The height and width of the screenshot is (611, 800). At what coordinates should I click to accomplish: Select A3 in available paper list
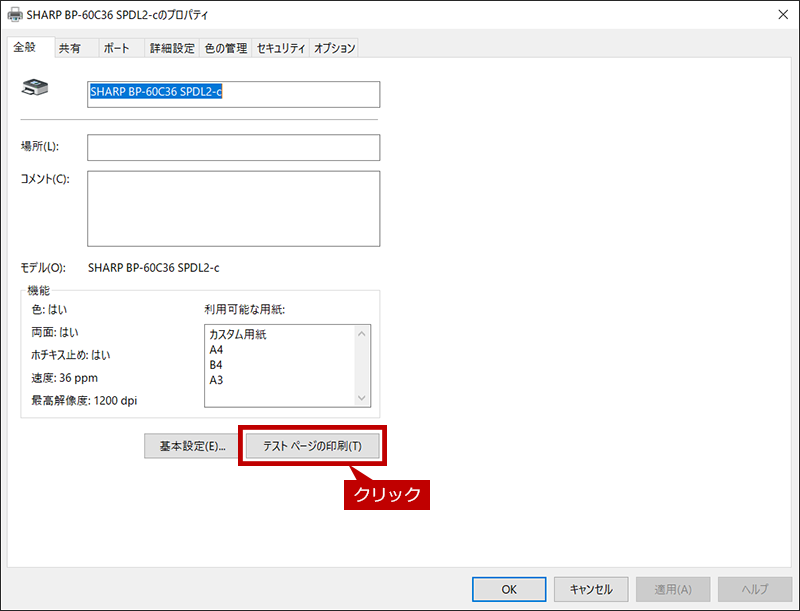[x=216, y=380]
